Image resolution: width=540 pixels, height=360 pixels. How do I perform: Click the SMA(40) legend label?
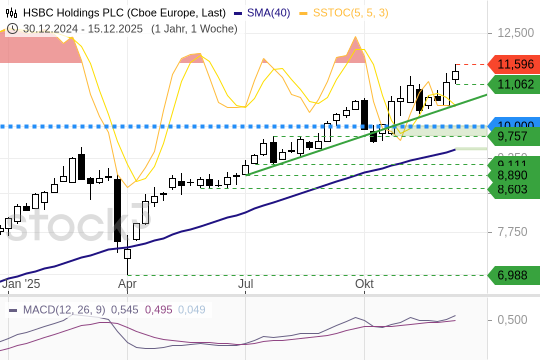pos(269,13)
